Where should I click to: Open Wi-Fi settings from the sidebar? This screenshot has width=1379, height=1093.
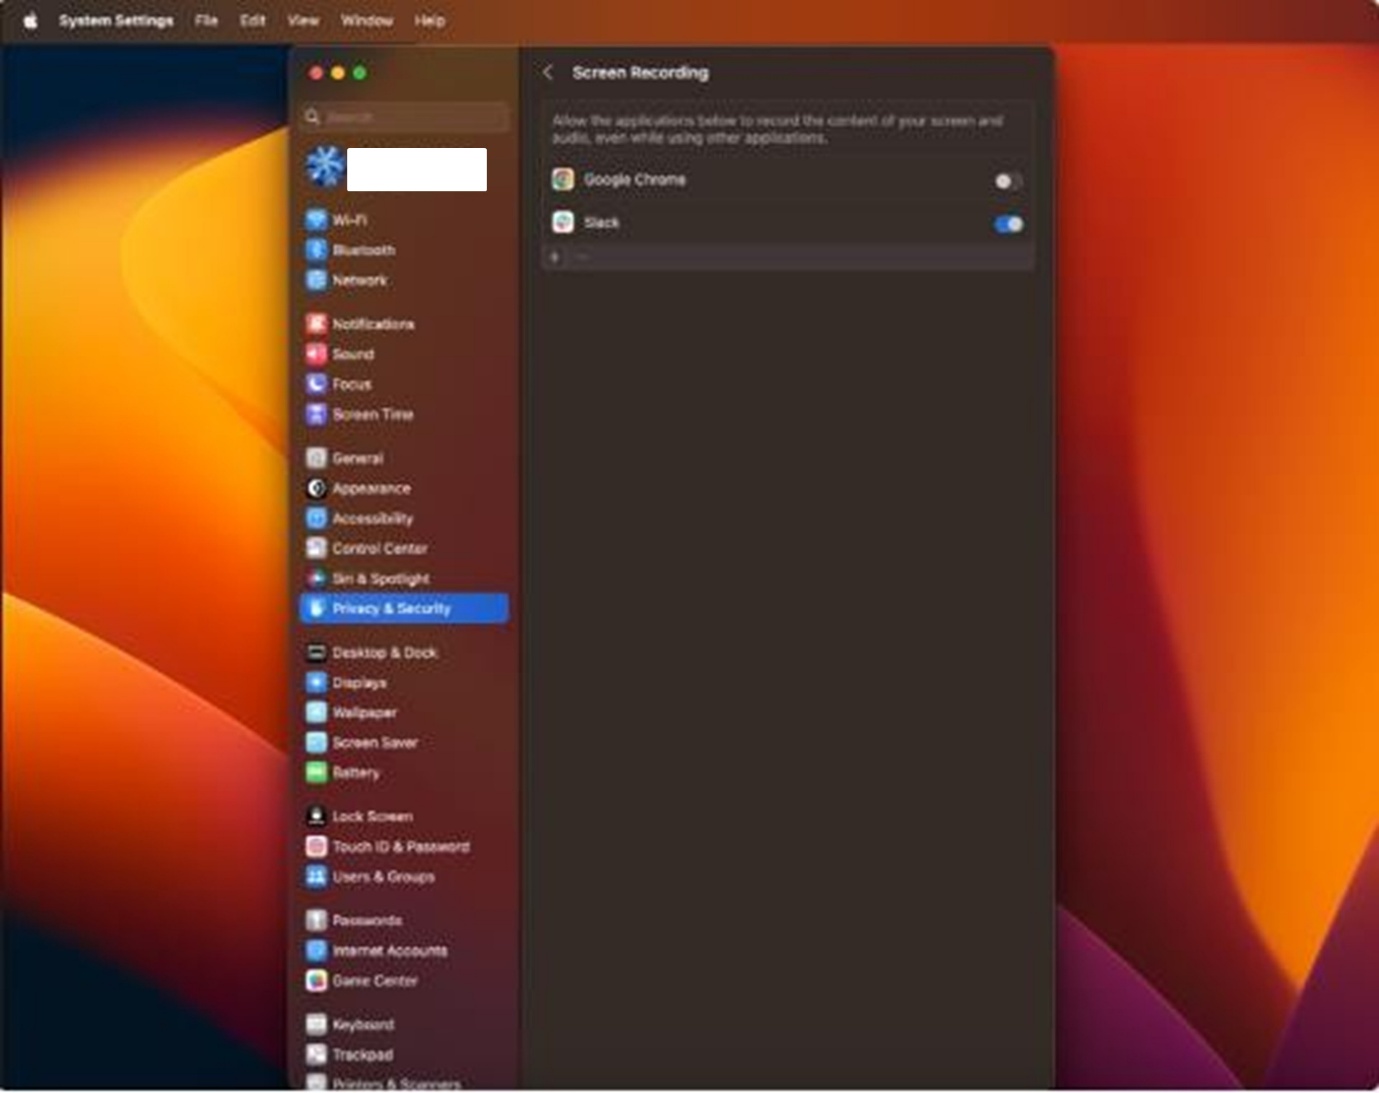pos(352,219)
